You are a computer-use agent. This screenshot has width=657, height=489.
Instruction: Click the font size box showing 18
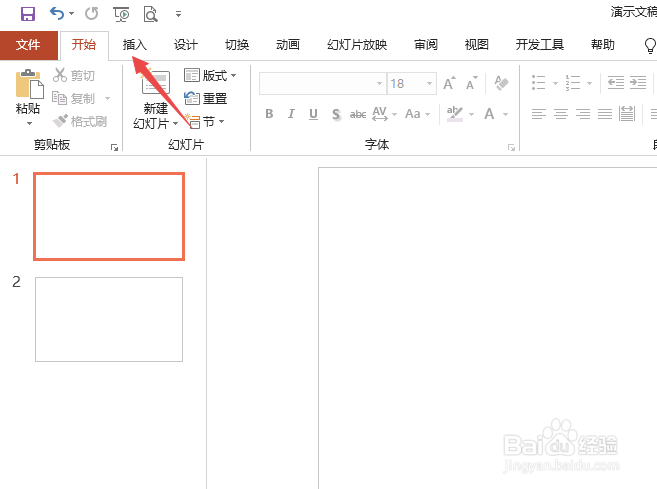(411, 83)
